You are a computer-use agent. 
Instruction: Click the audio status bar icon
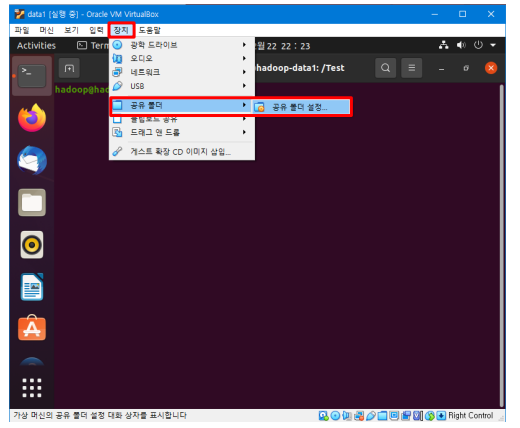coord(347,416)
